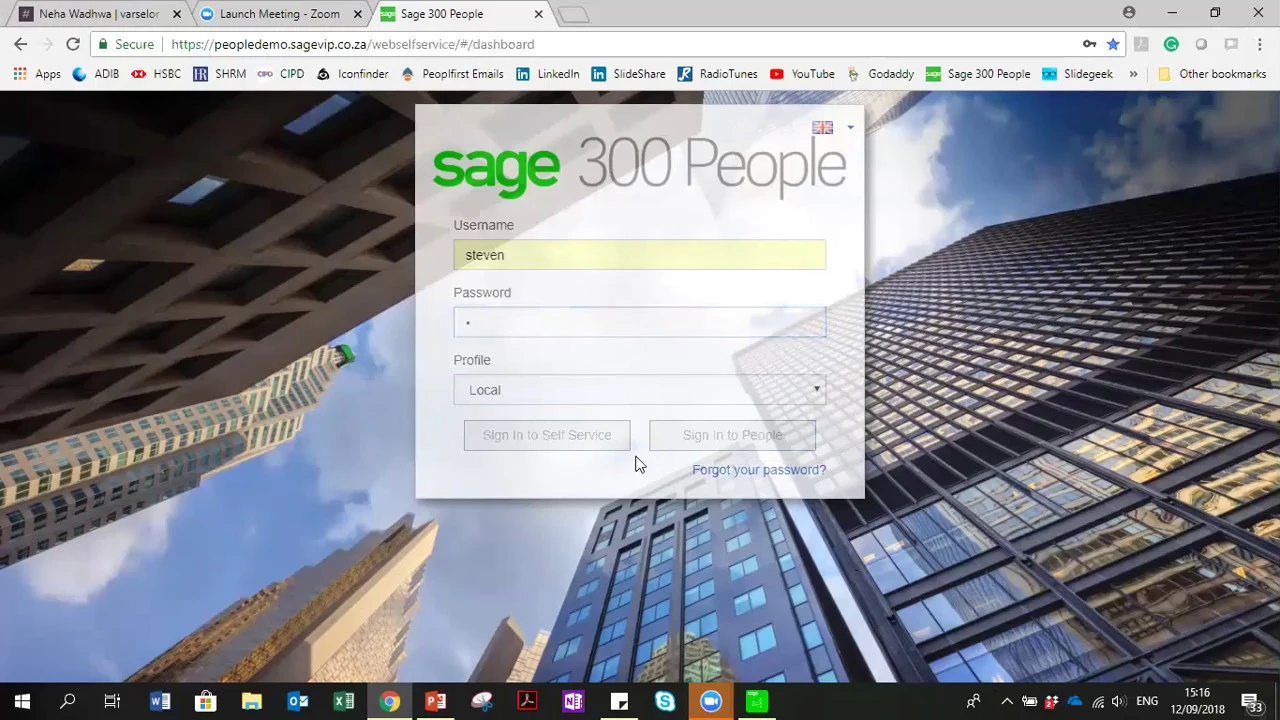
Task: Open Other bookmarks folder
Action: (1212, 74)
